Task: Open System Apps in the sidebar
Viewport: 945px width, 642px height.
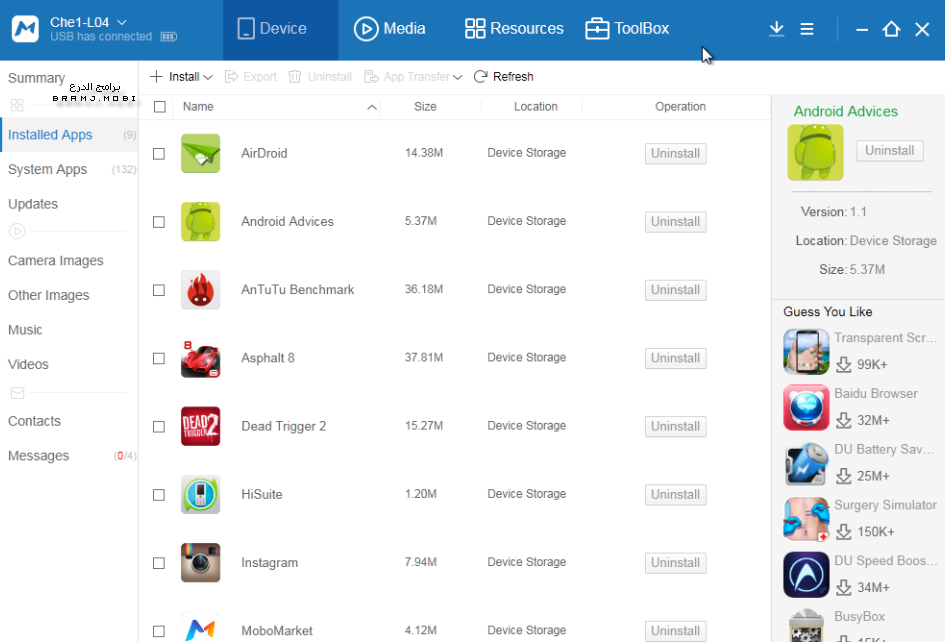Action: point(47,170)
